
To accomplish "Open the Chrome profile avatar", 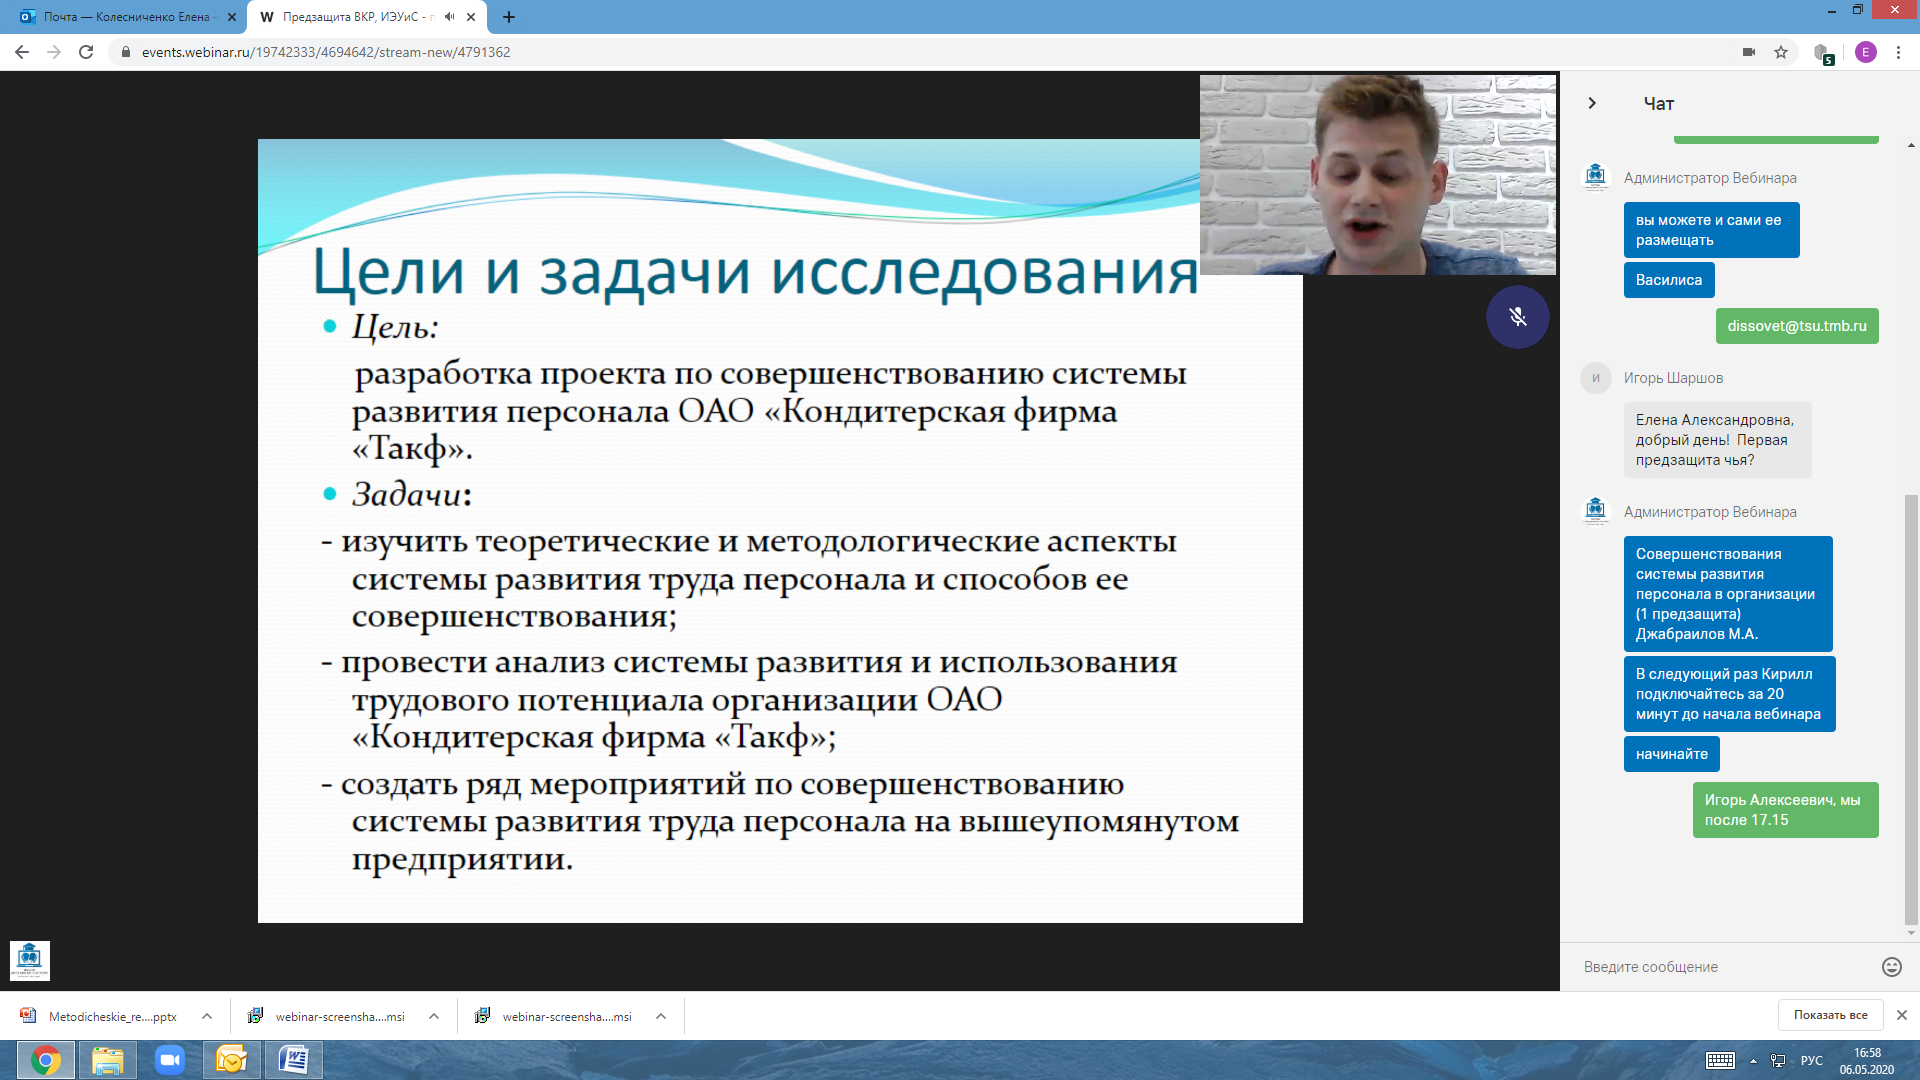I will click(x=1865, y=52).
